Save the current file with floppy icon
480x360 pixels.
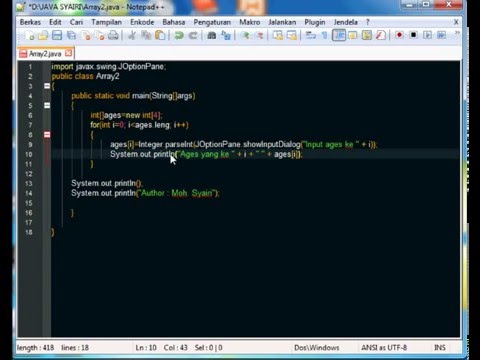pos(57,35)
